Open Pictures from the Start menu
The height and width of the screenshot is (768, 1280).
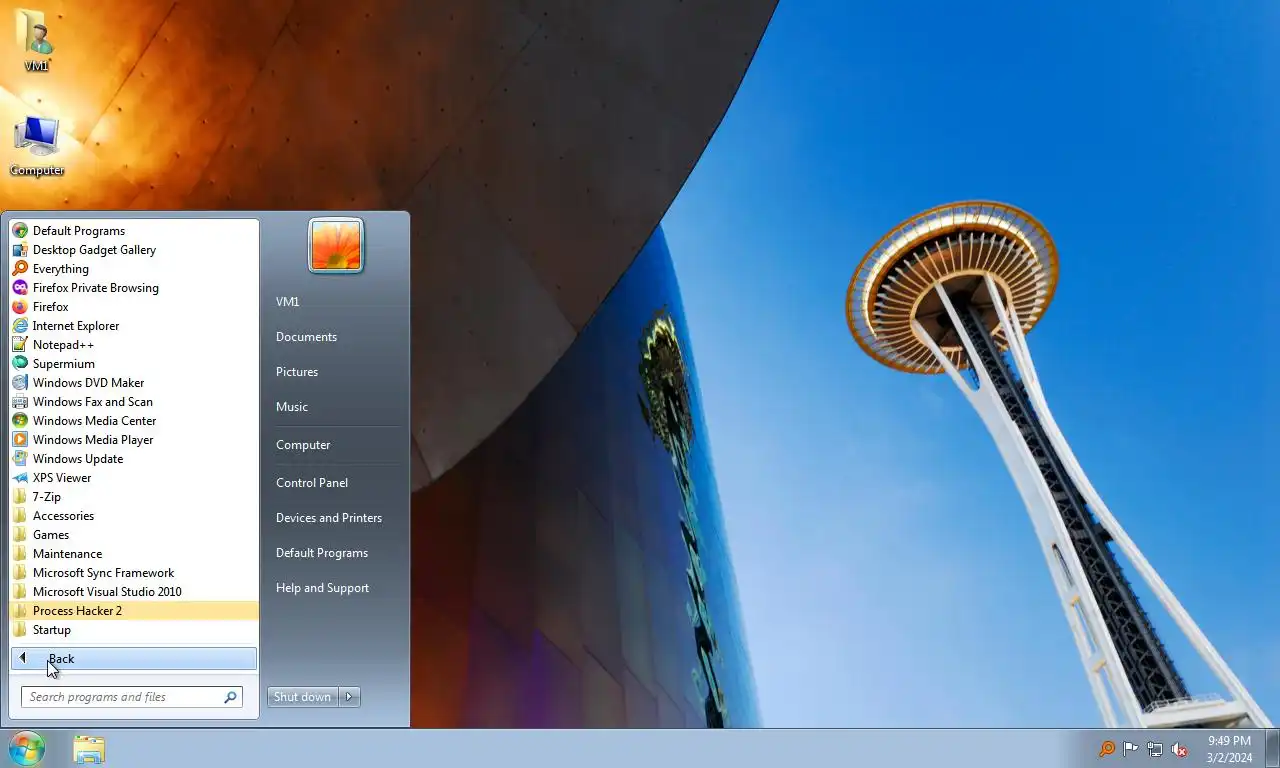pos(336,372)
